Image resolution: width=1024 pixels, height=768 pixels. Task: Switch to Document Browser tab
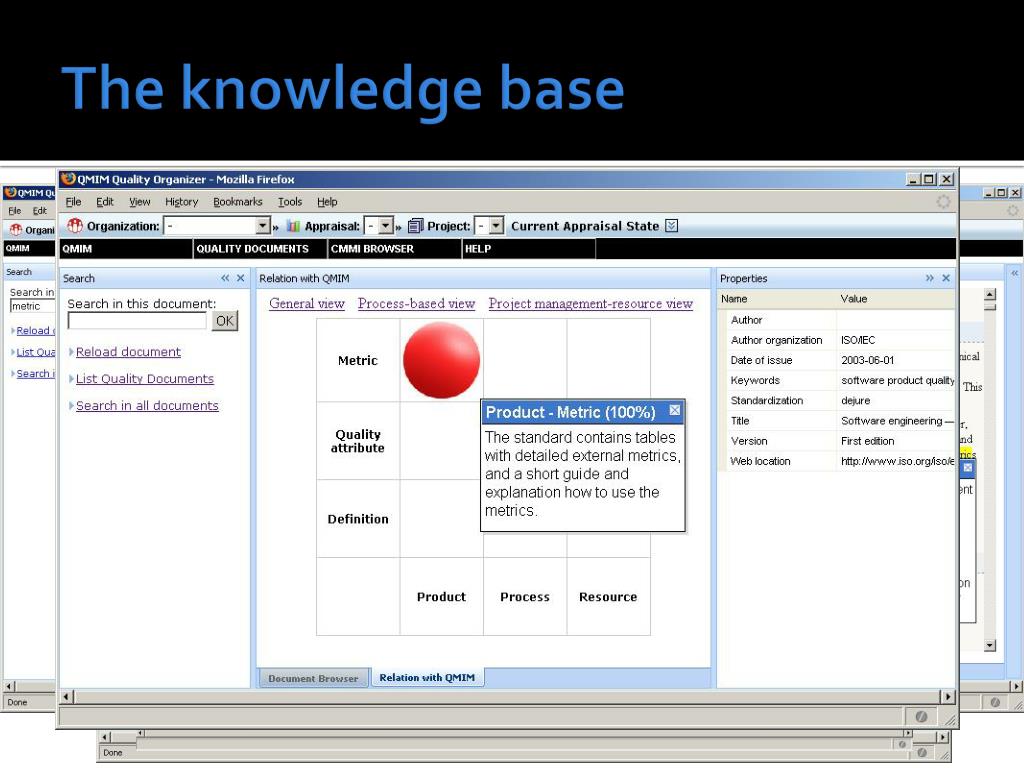313,679
